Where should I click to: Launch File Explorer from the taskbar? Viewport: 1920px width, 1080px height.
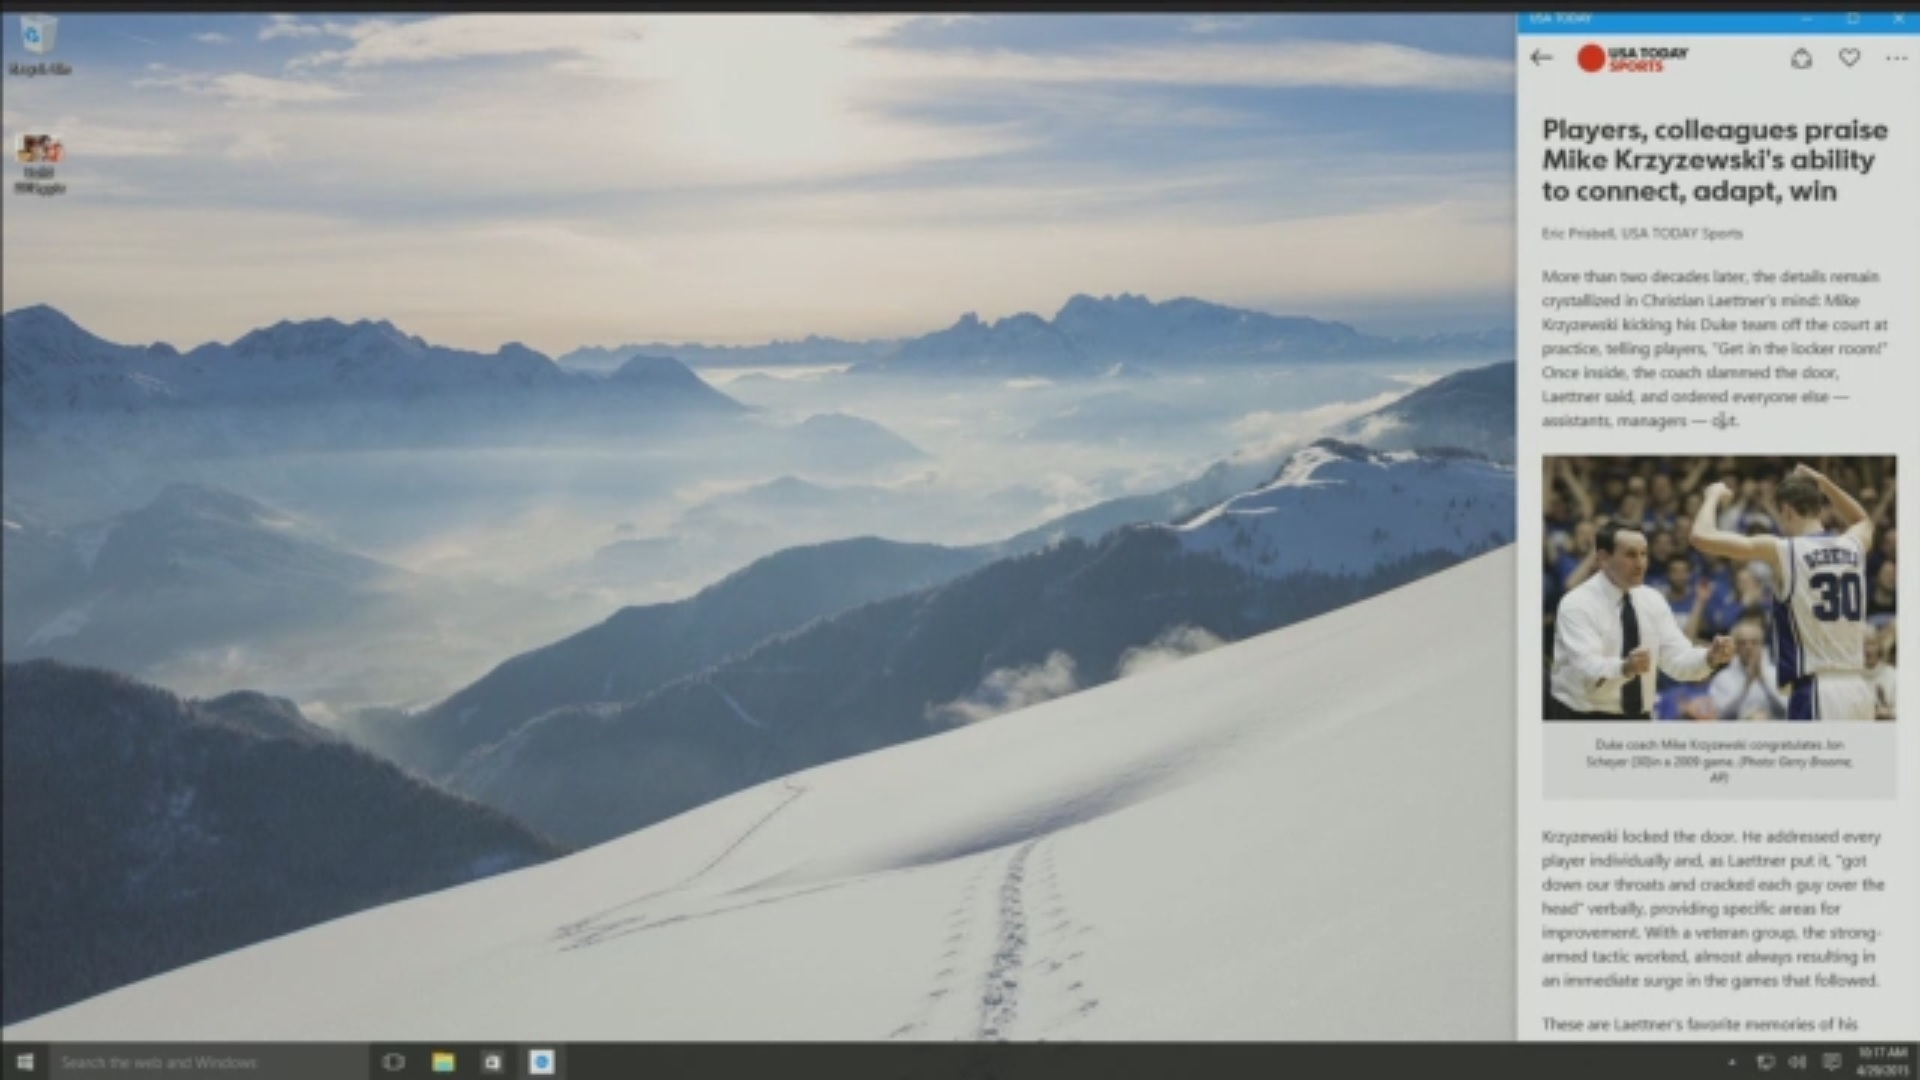pyautogui.click(x=443, y=1062)
